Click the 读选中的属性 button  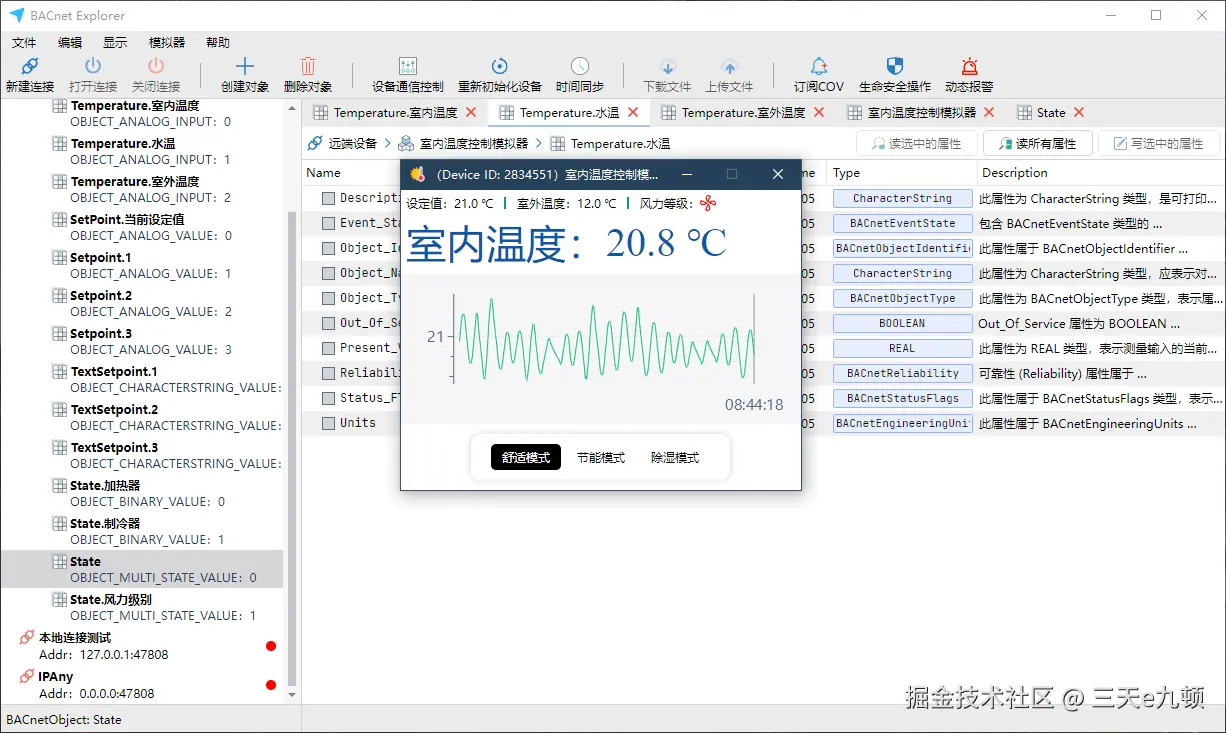click(x=917, y=143)
